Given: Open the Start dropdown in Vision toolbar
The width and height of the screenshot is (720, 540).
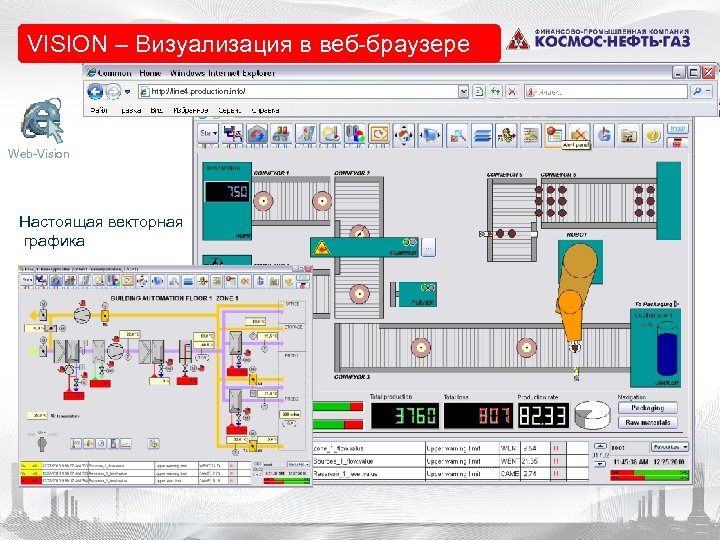Looking at the screenshot, I should point(208,134).
